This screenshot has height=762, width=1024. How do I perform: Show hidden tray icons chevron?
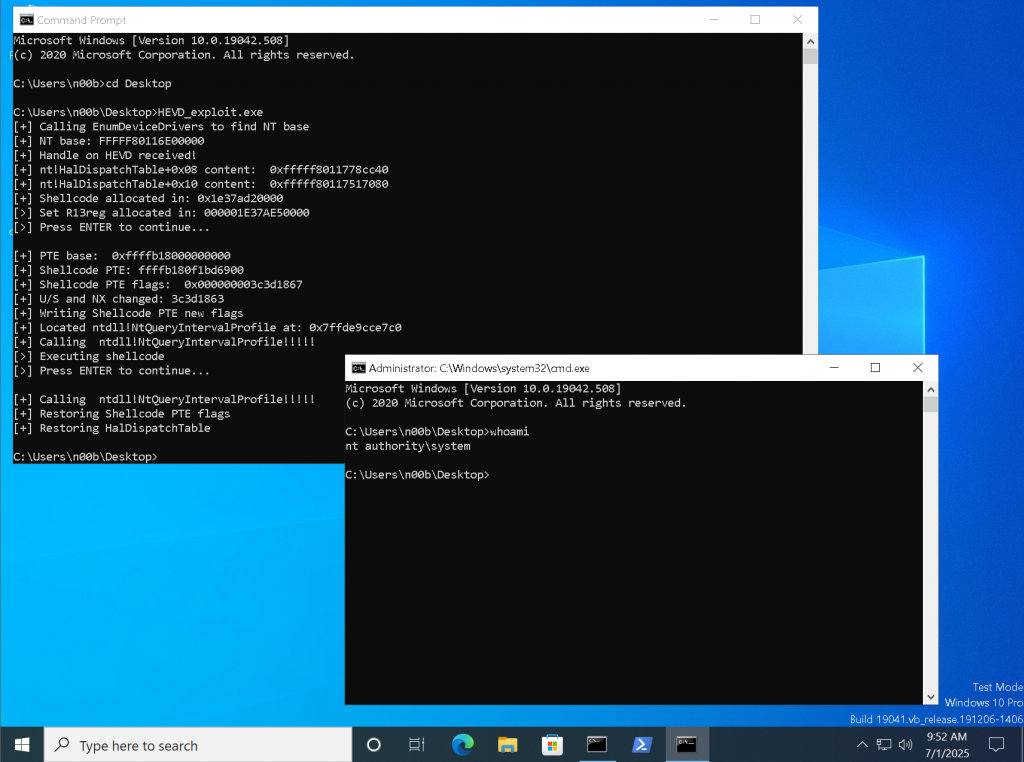[x=862, y=744]
